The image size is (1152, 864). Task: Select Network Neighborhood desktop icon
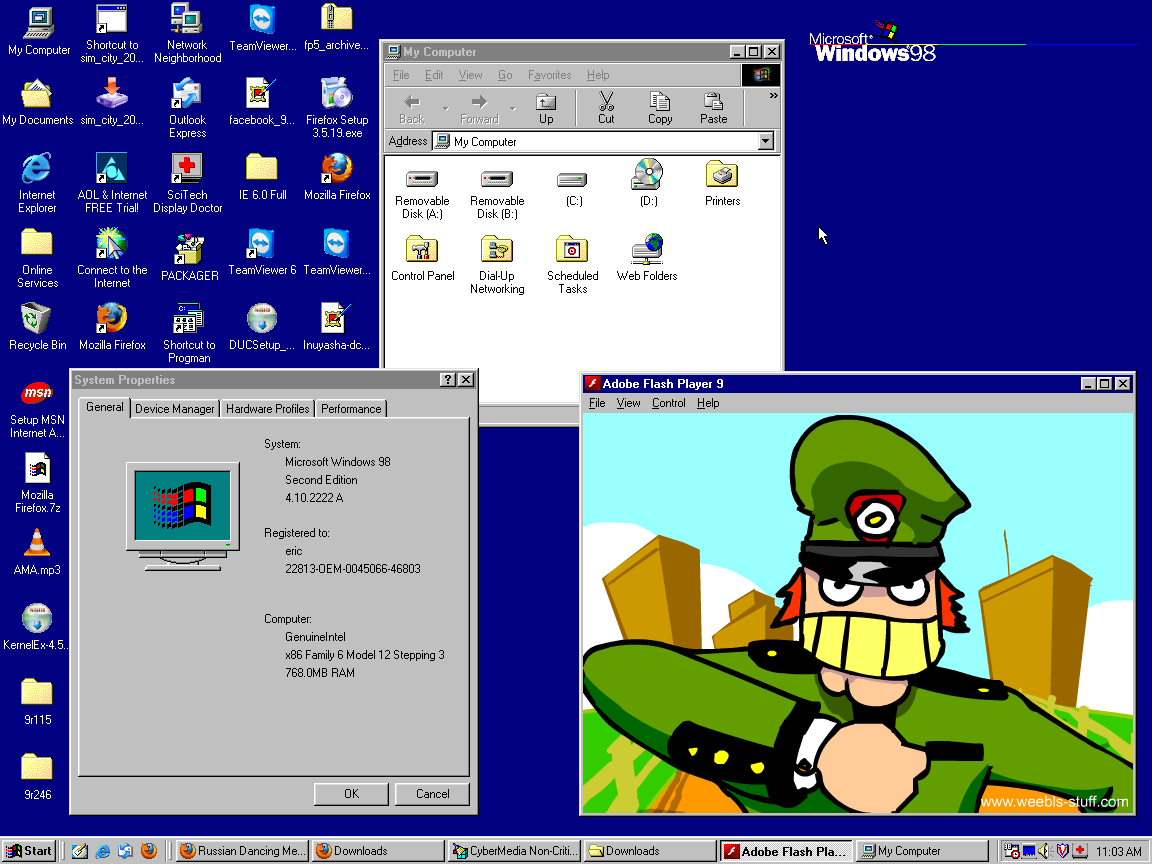tap(187, 33)
